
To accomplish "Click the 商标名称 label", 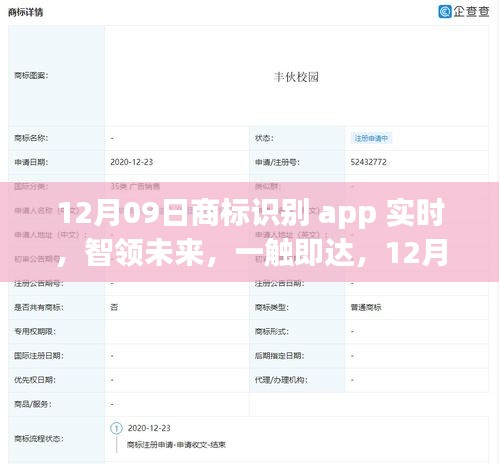I will (x=31, y=138).
